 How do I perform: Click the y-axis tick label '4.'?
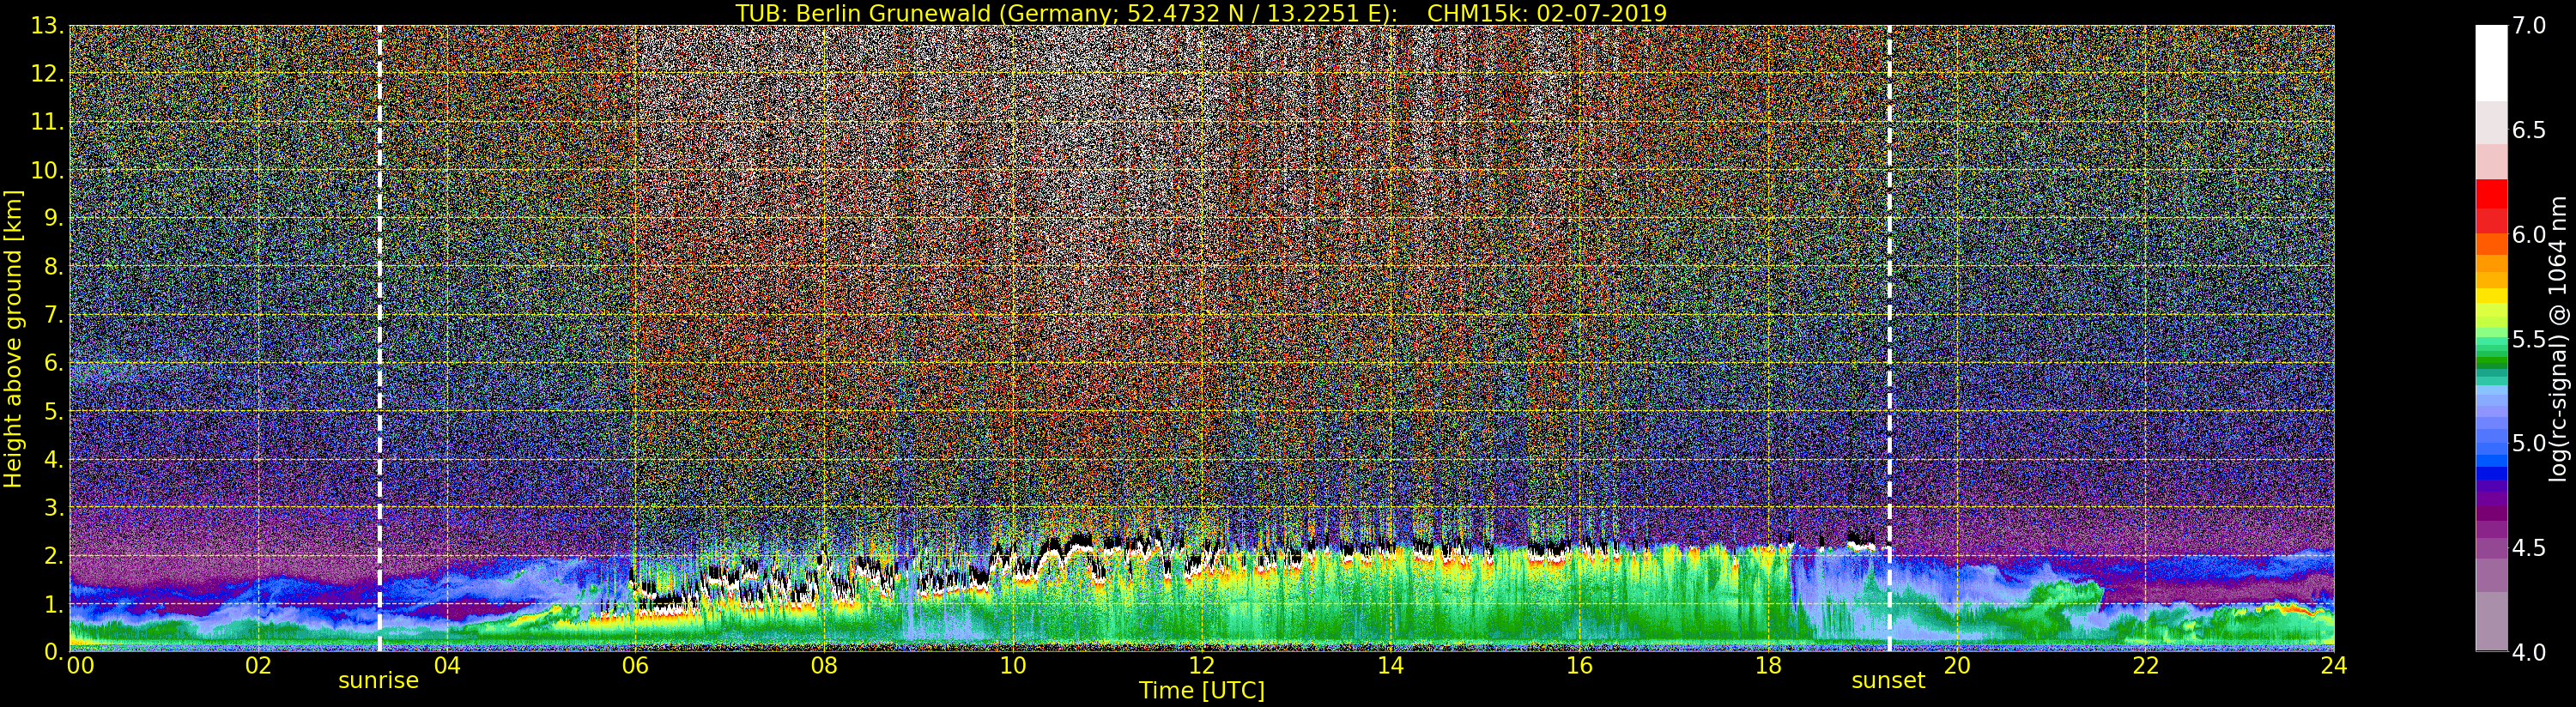pos(54,459)
